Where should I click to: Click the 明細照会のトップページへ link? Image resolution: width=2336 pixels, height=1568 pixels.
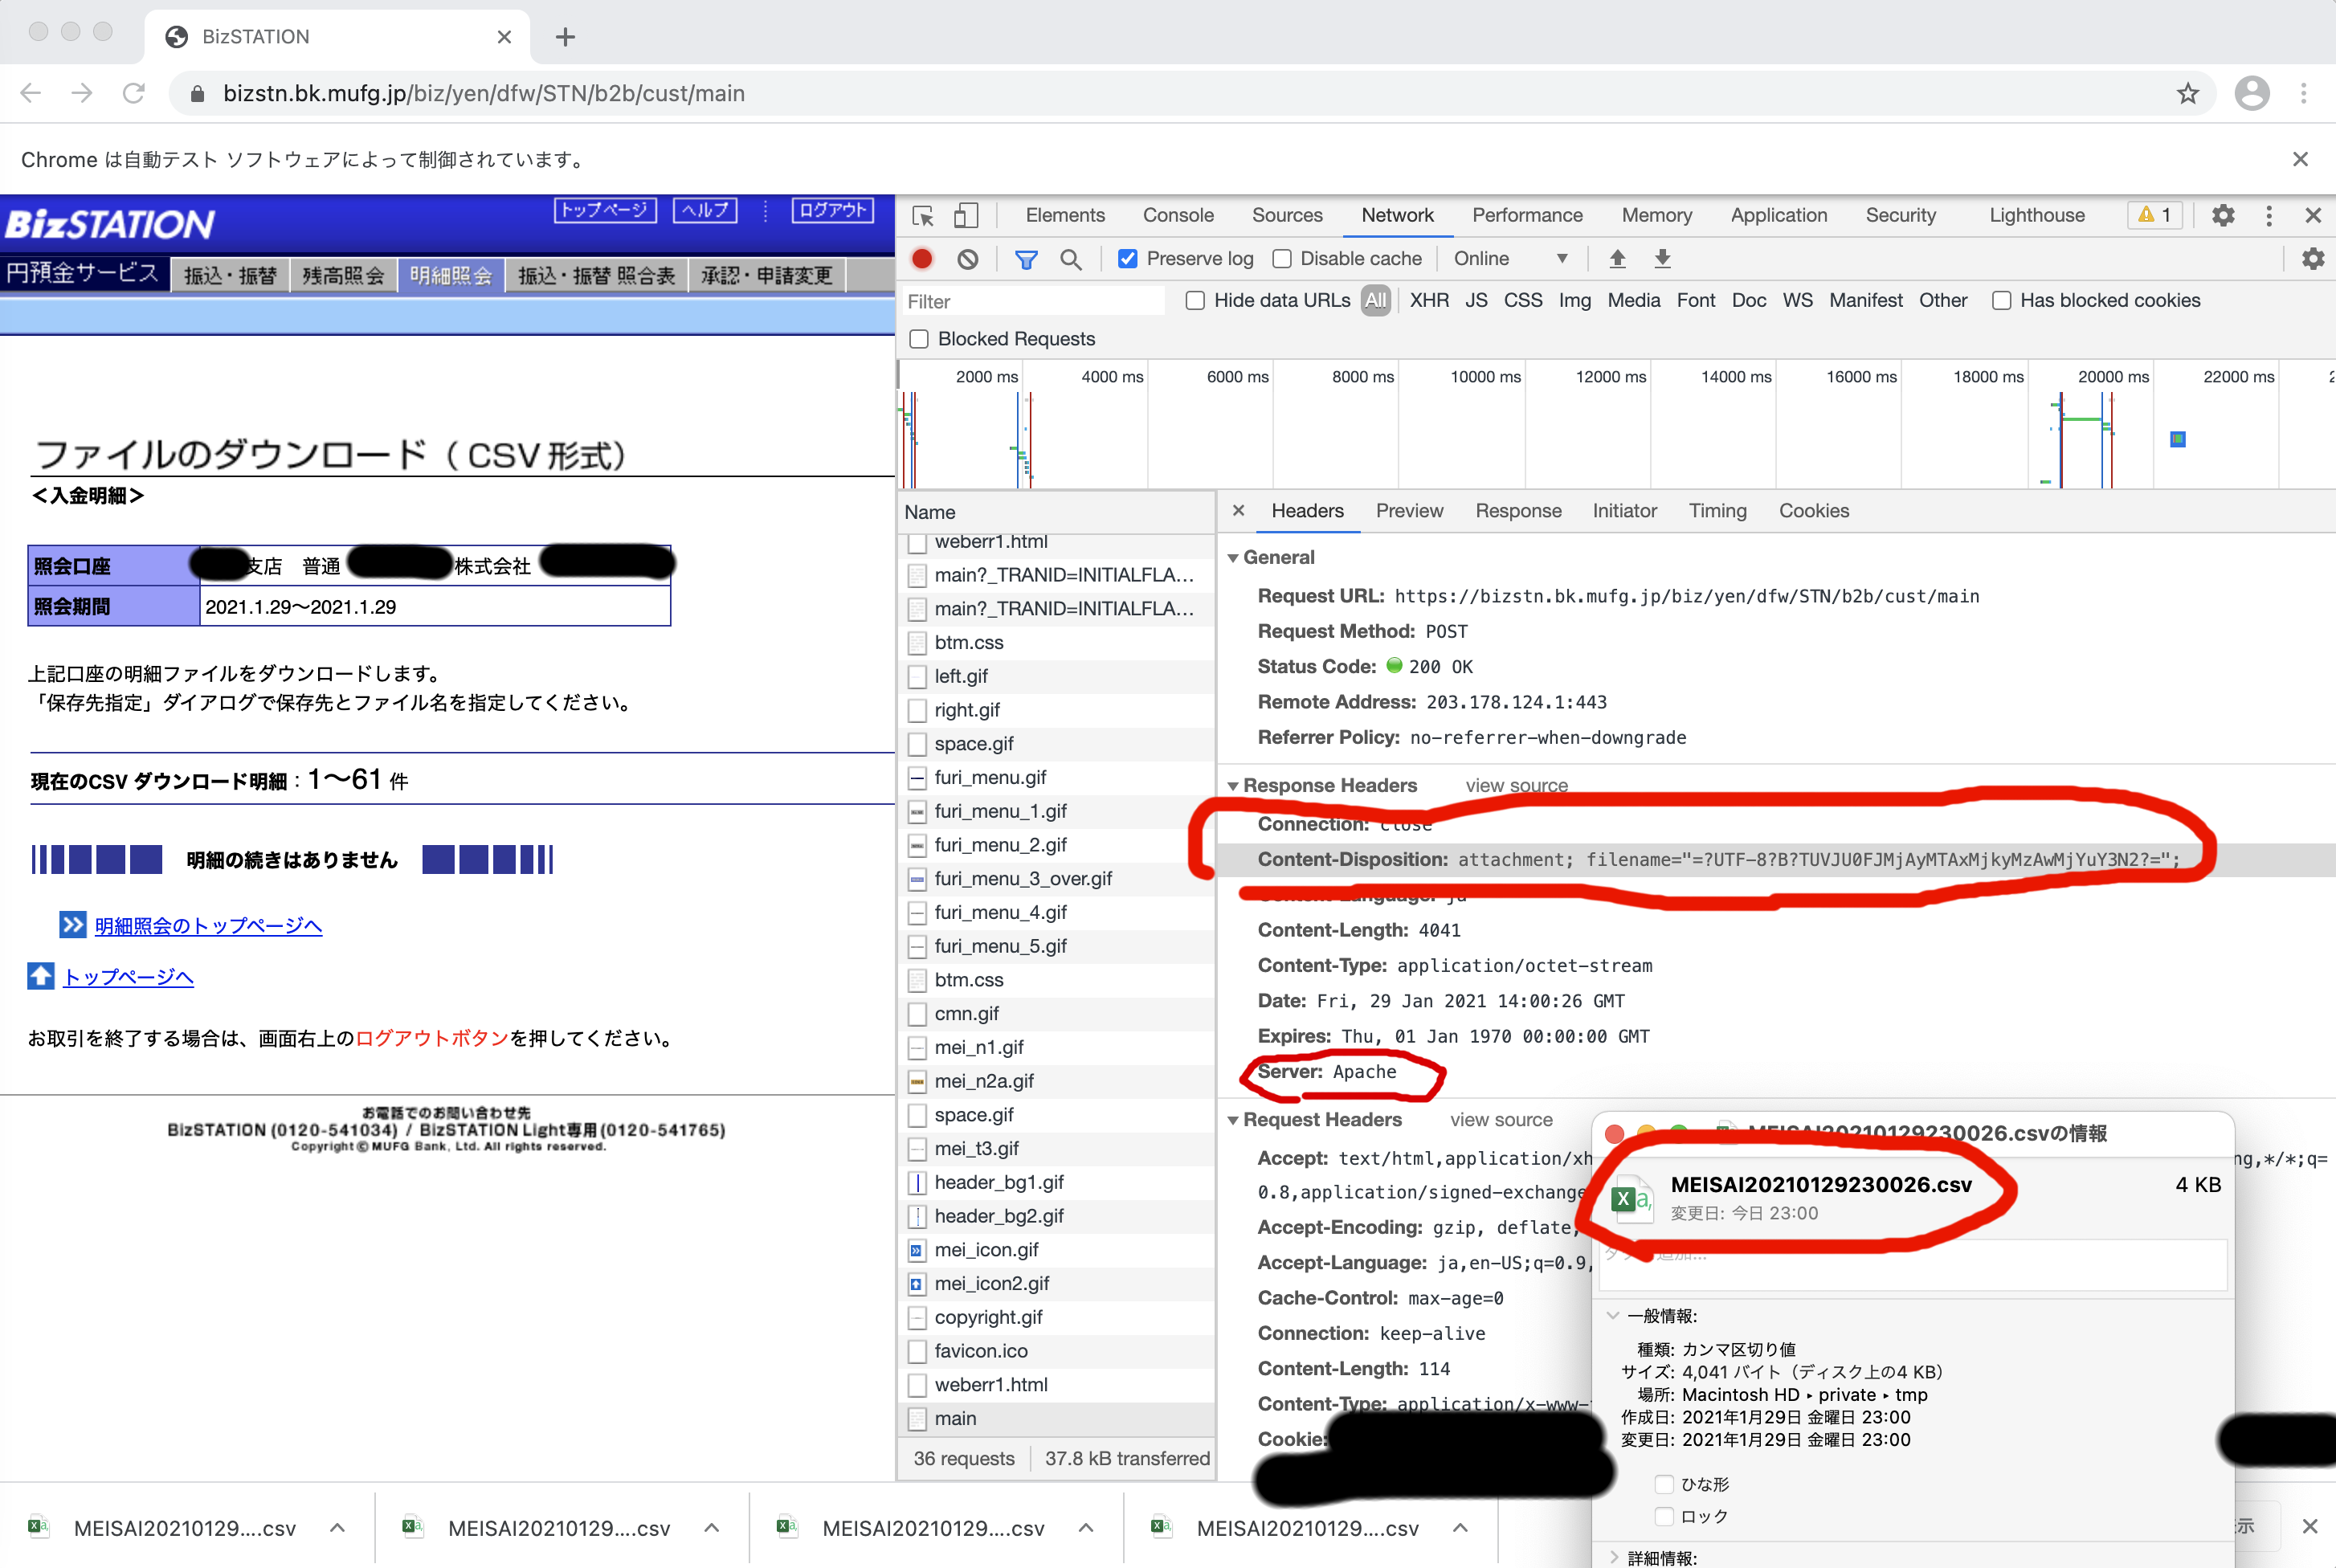coord(208,926)
